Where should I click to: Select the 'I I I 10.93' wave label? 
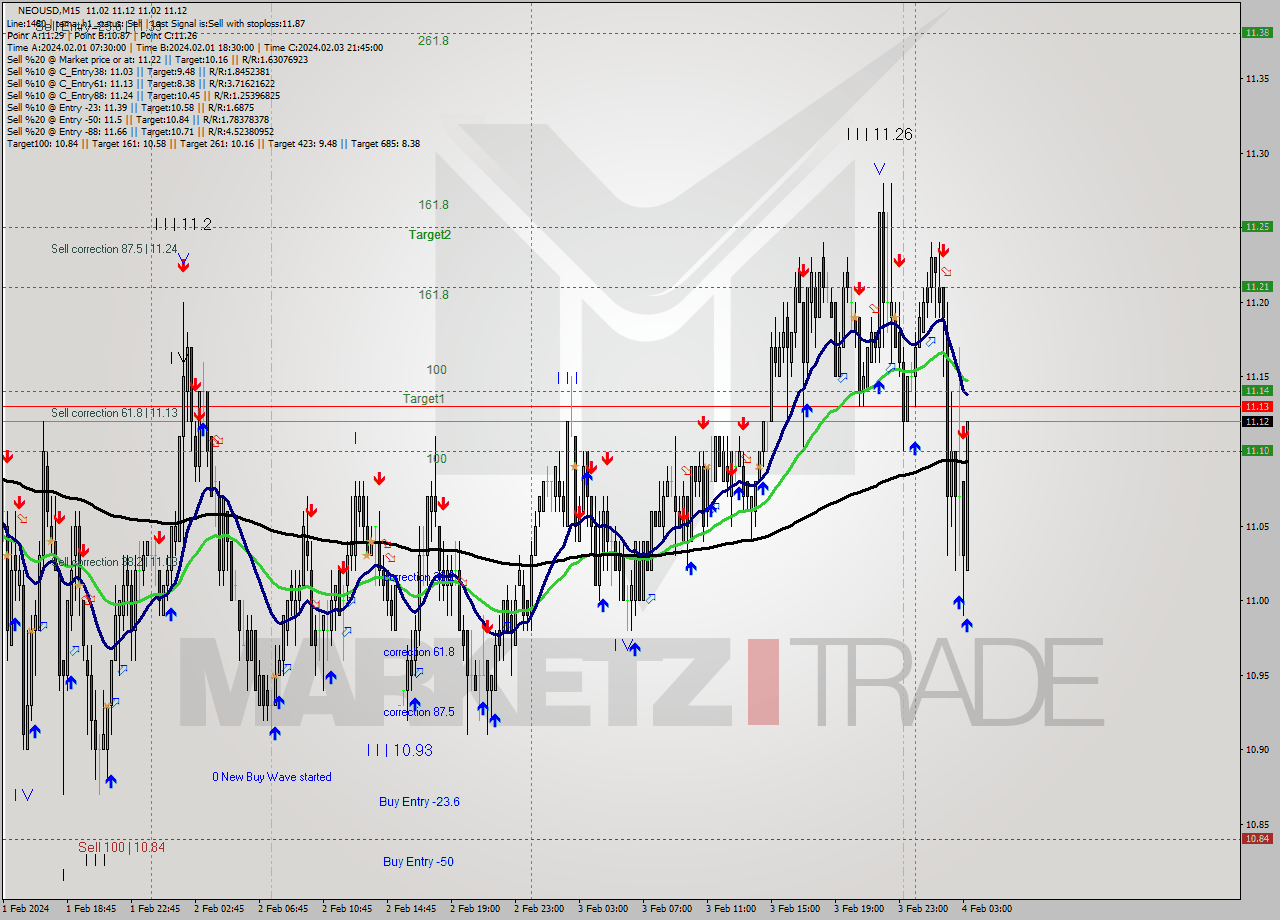399,750
